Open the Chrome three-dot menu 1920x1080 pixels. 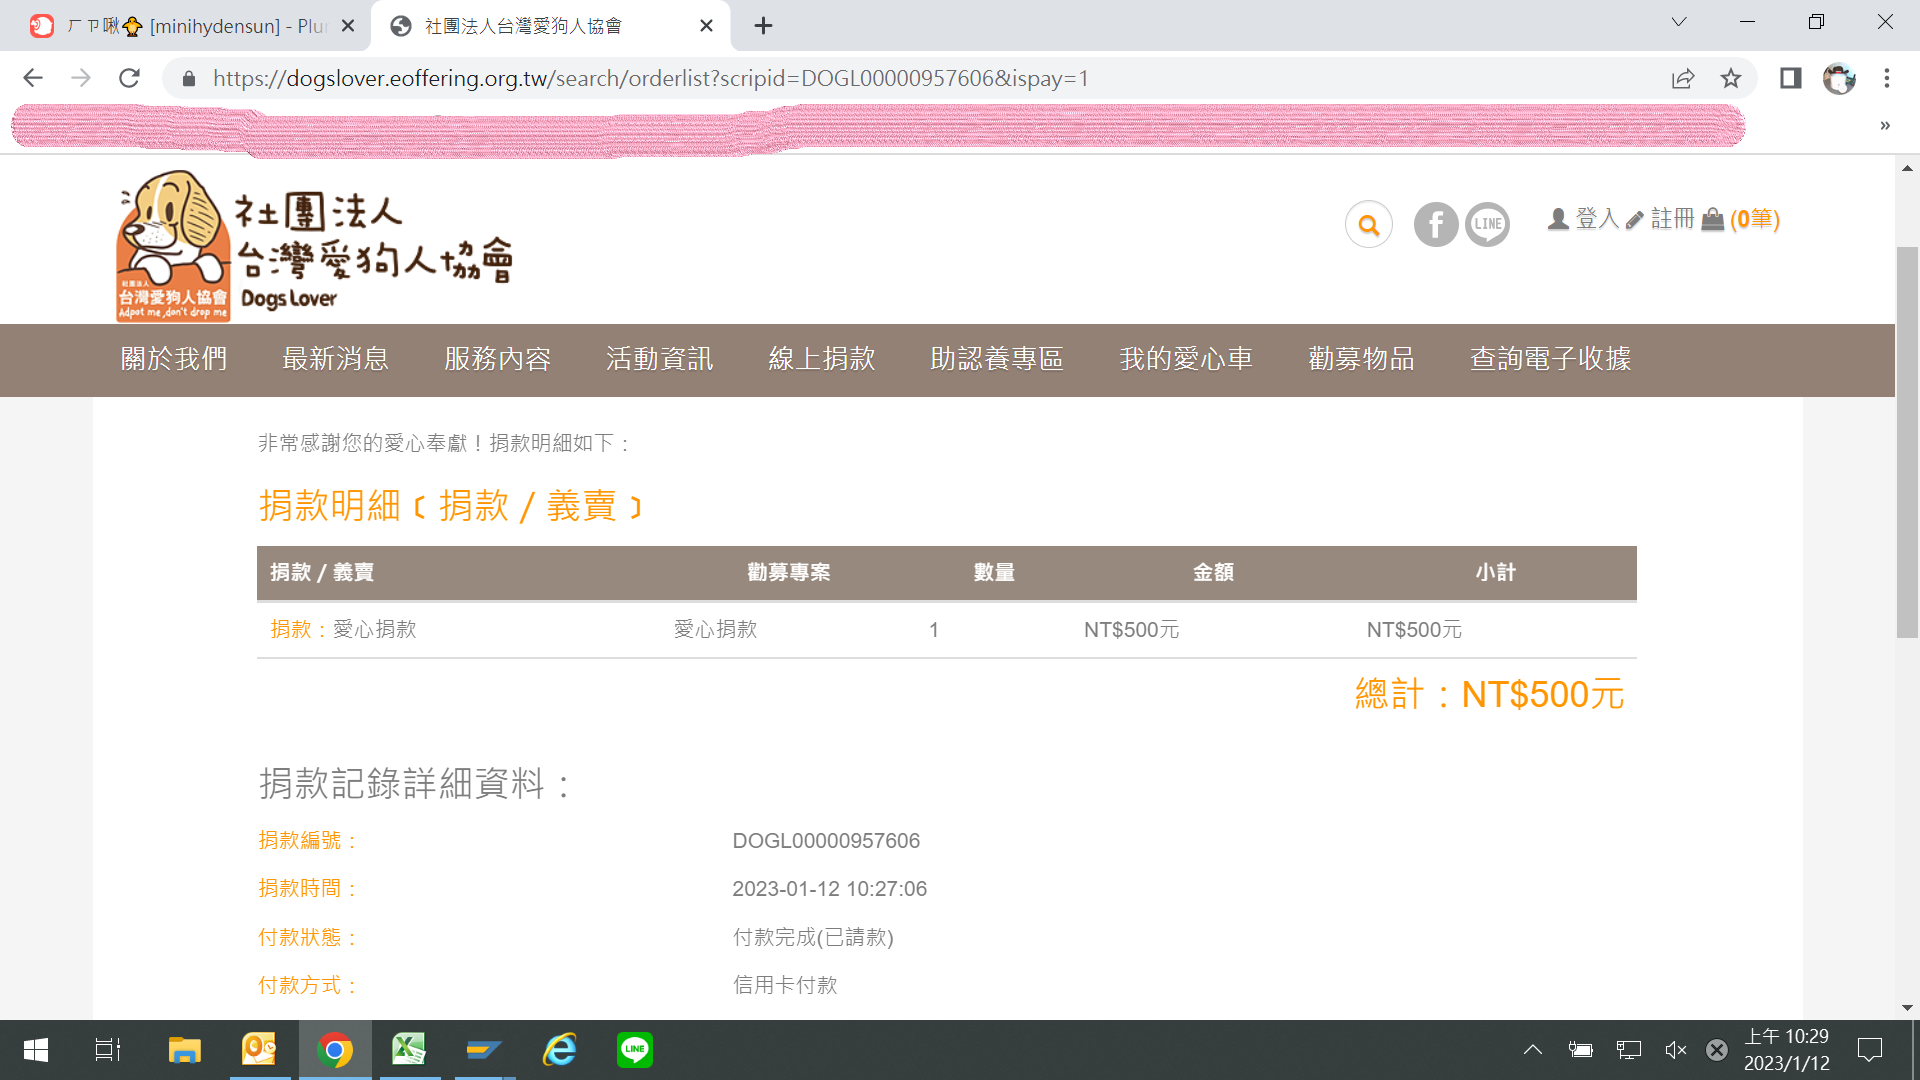click(x=1887, y=78)
